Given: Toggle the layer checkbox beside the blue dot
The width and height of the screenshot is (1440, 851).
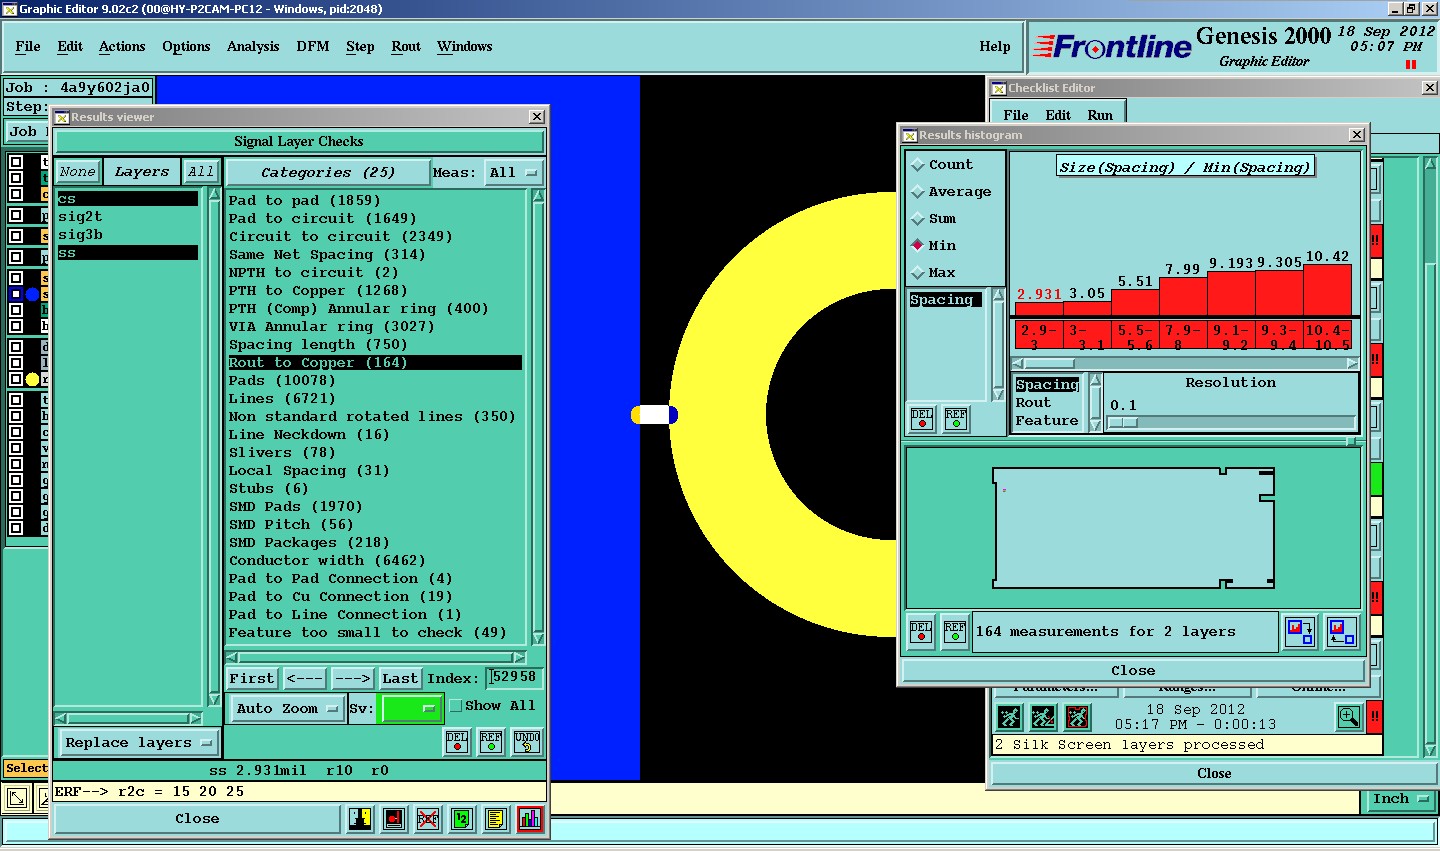Looking at the screenshot, I should tap(16, 294).
